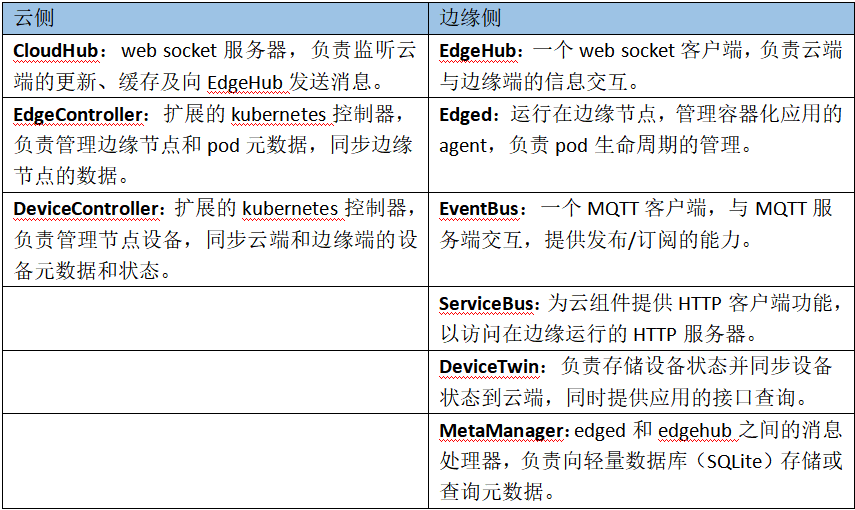Click the bold Edged term

pos(466,115)
